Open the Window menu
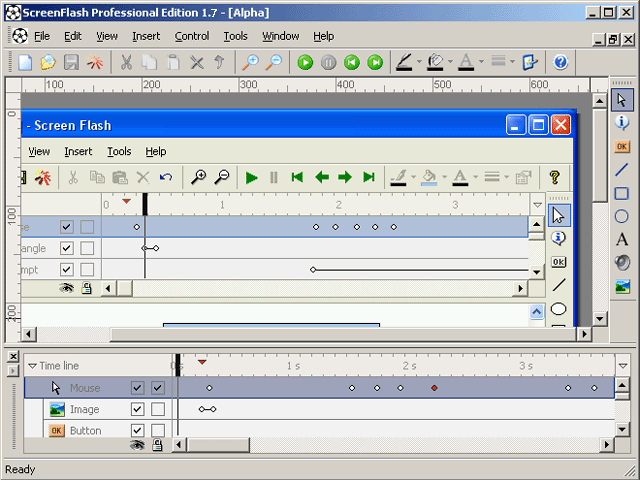 coord(281,36)
